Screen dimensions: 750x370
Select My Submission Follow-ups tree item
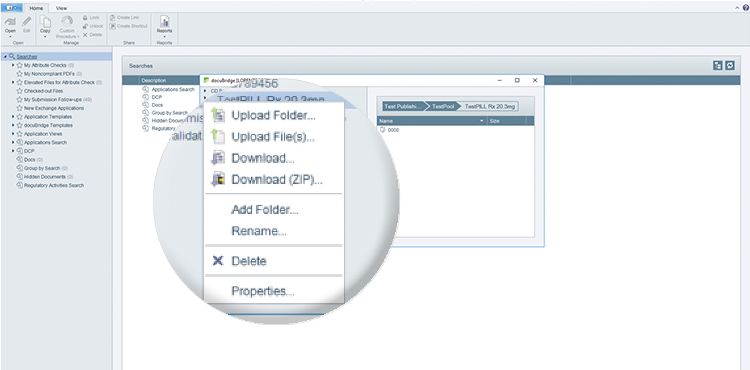click(x=54, y=99)
